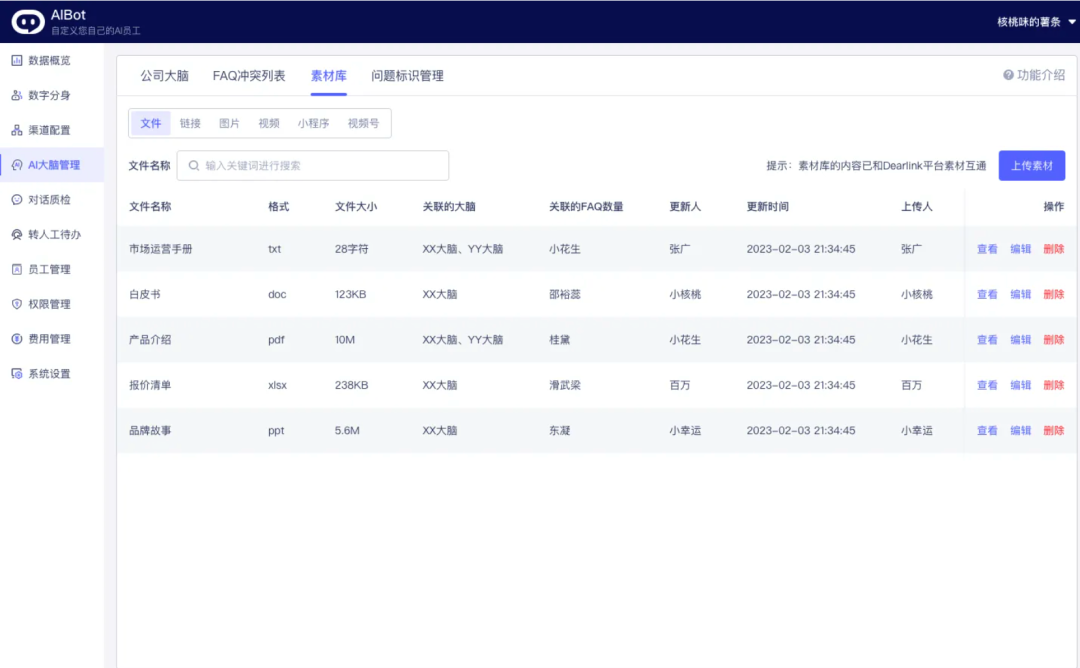Click the 费用管理 coin icon
Viewport: 1080px width, 668px height.
pyautogui.click(x=17, y=339)
